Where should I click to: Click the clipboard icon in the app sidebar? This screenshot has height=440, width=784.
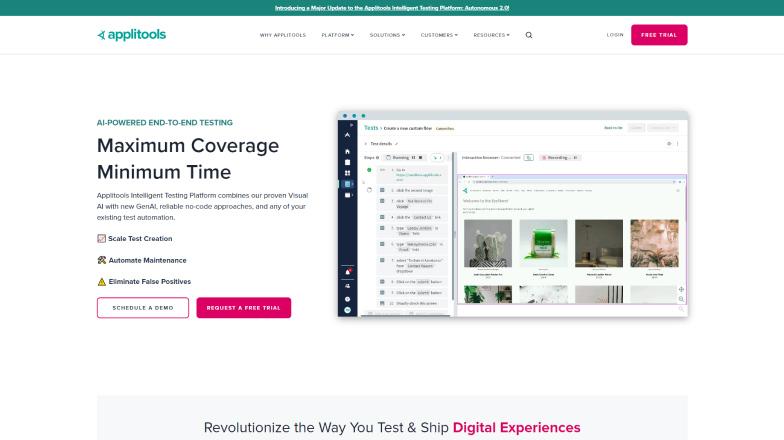347,162
